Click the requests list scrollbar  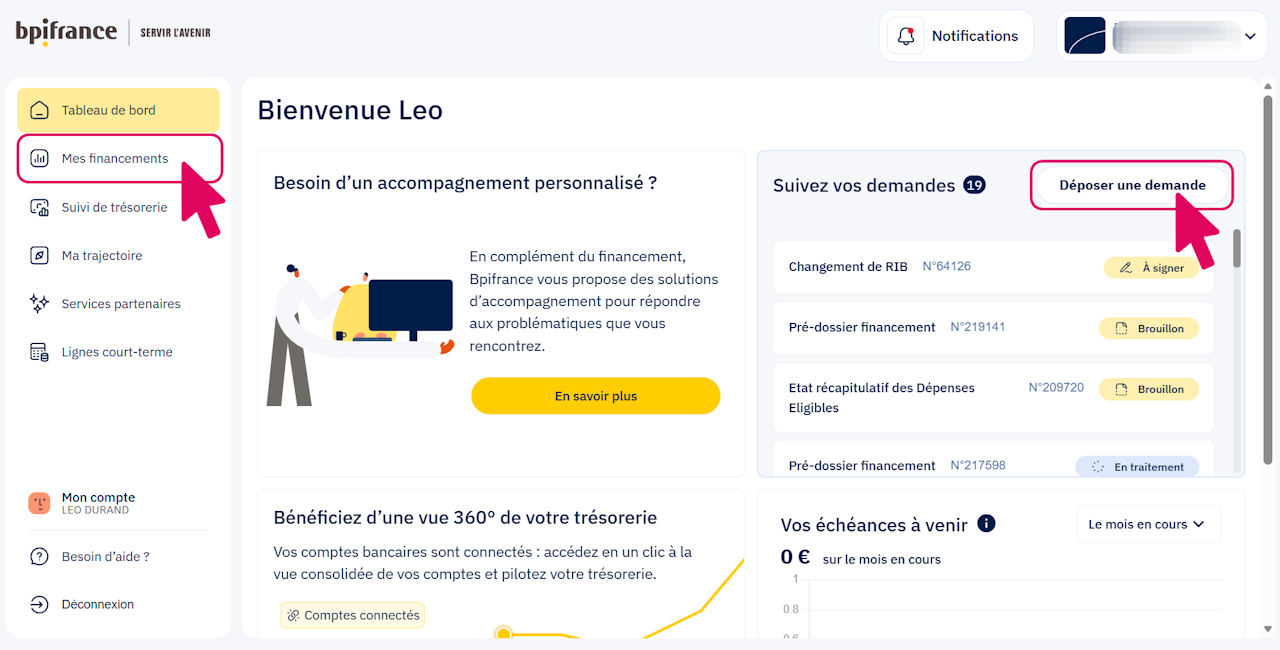(x=1237, y=248)
